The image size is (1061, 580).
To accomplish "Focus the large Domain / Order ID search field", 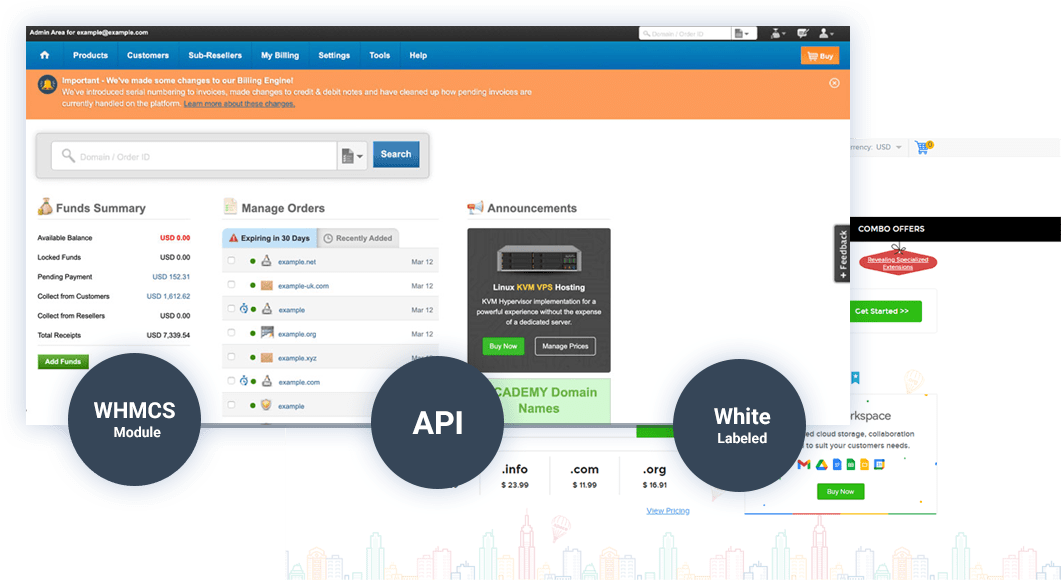I will tap(194, 156).
